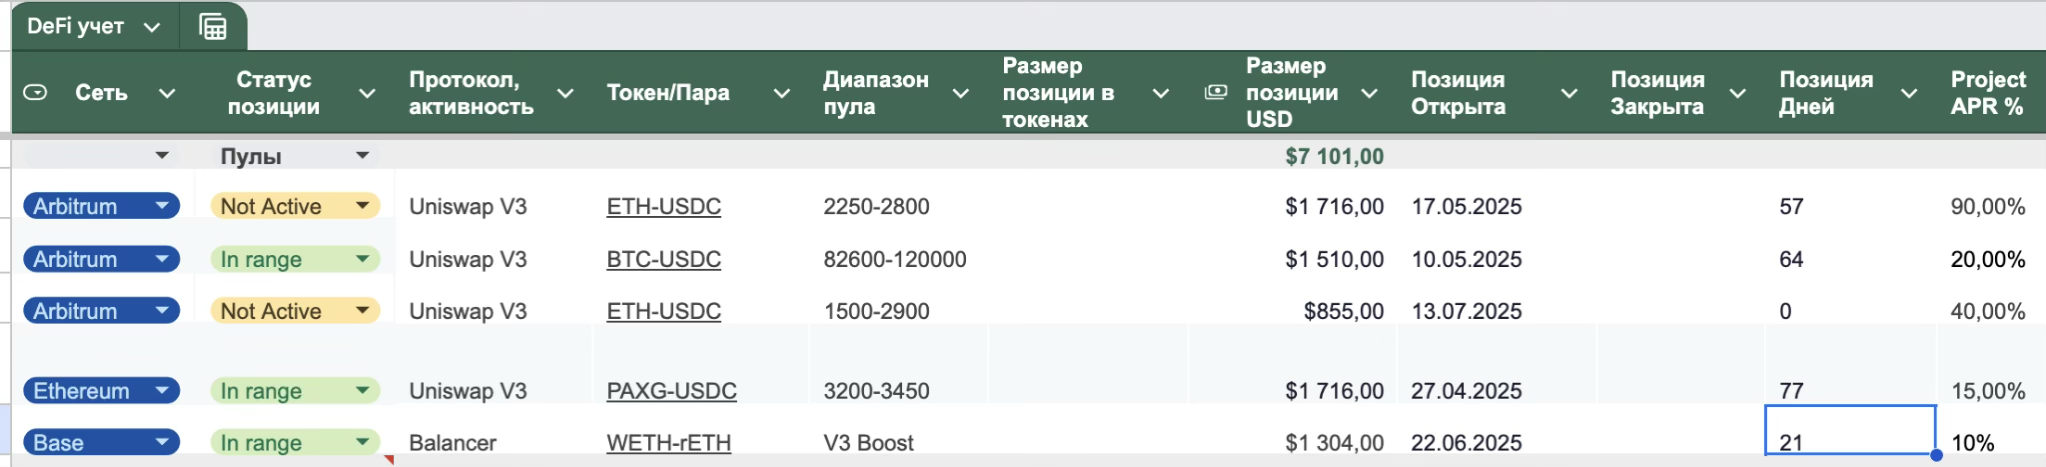This screenshot has width=2046, height=467.
Task: Open the Base network chip dropdown
Action: point(162,442)
